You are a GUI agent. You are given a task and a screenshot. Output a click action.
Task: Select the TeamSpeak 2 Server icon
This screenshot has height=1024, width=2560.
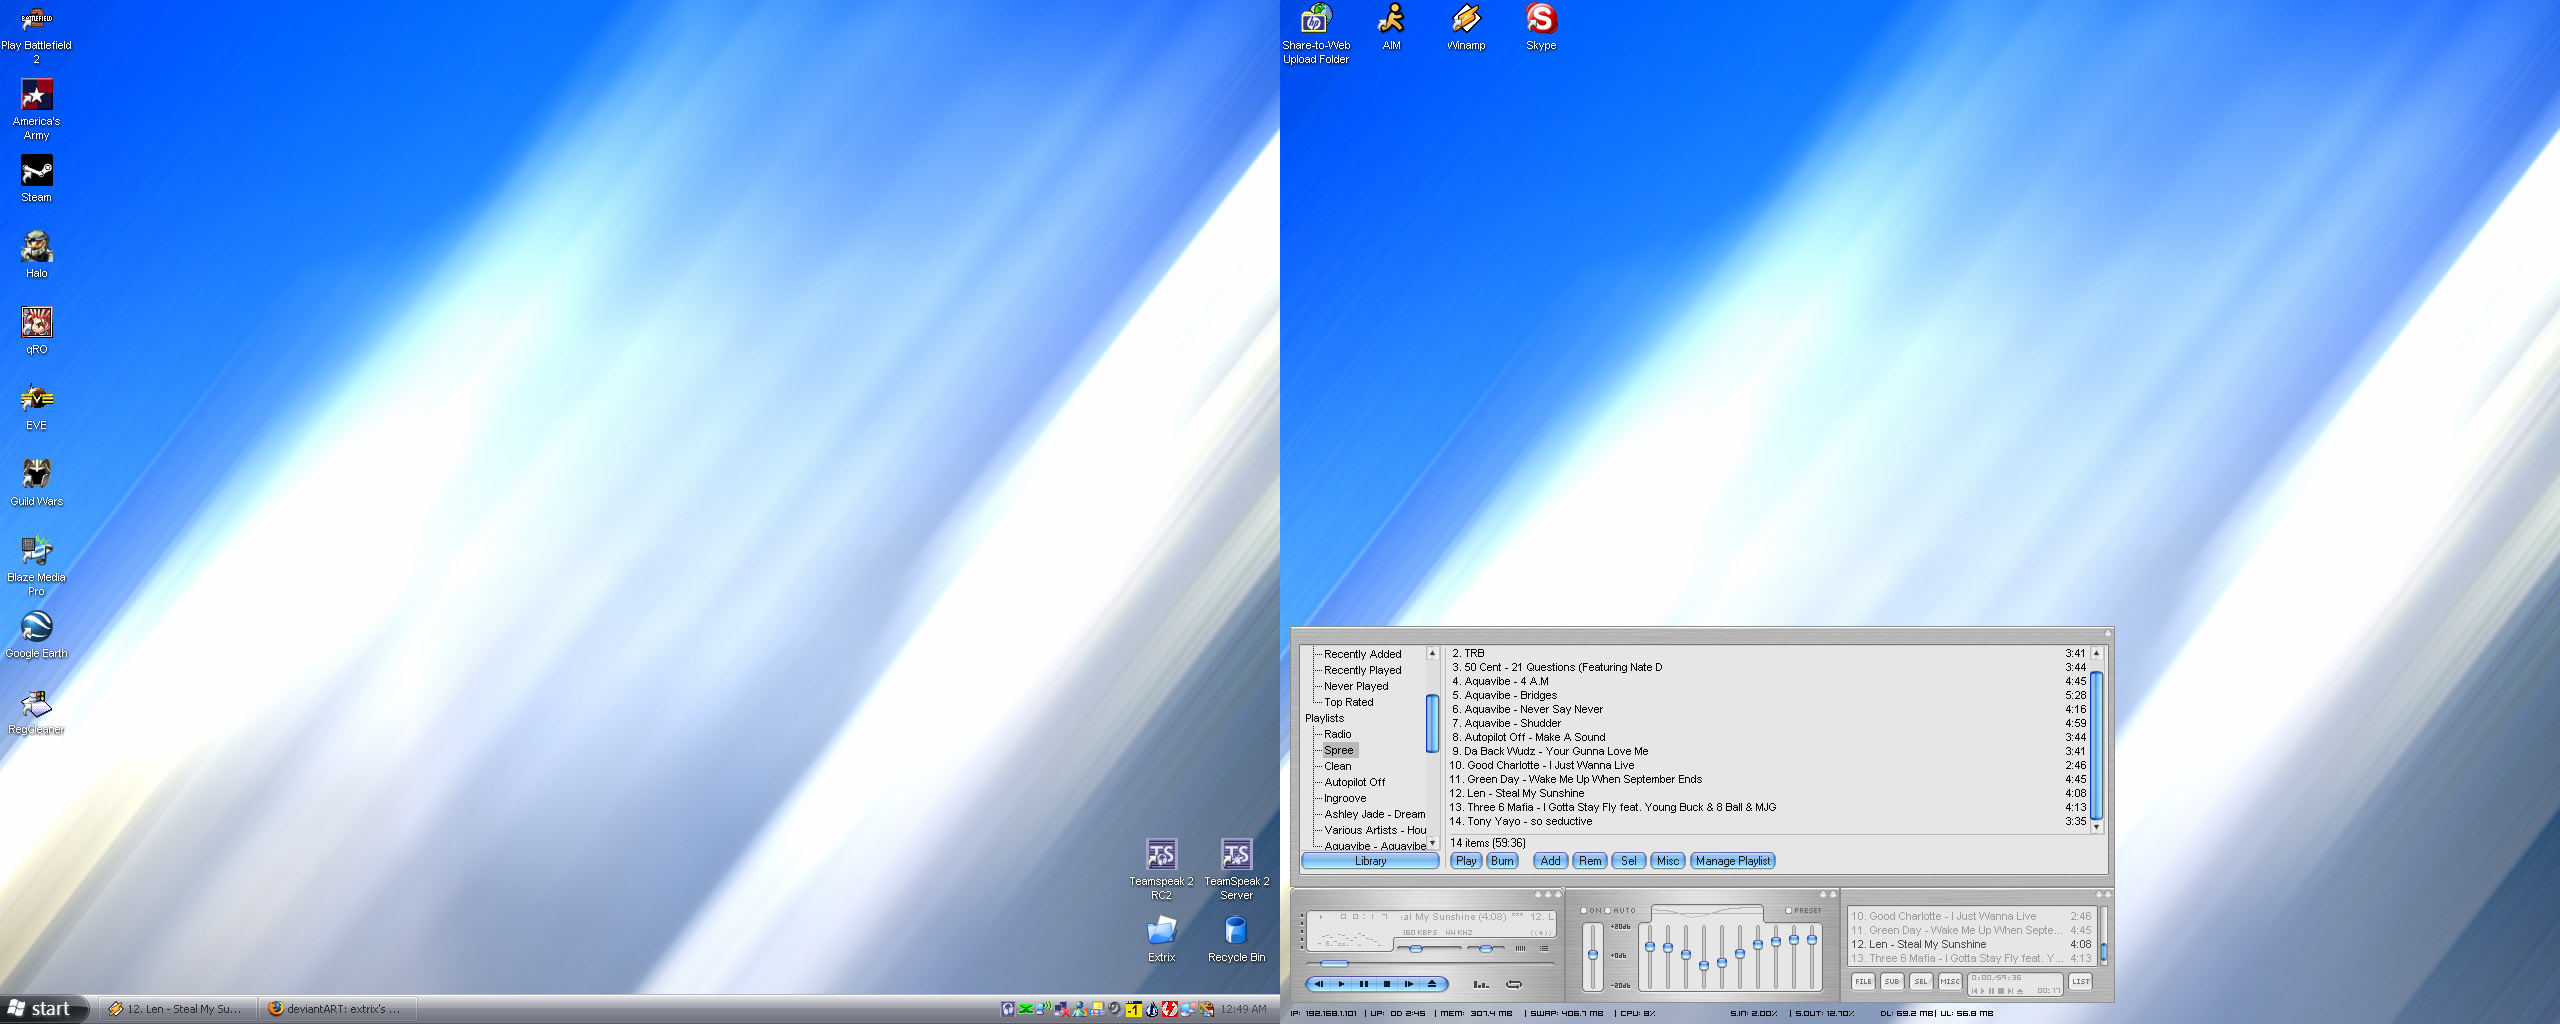(1236, 870)
